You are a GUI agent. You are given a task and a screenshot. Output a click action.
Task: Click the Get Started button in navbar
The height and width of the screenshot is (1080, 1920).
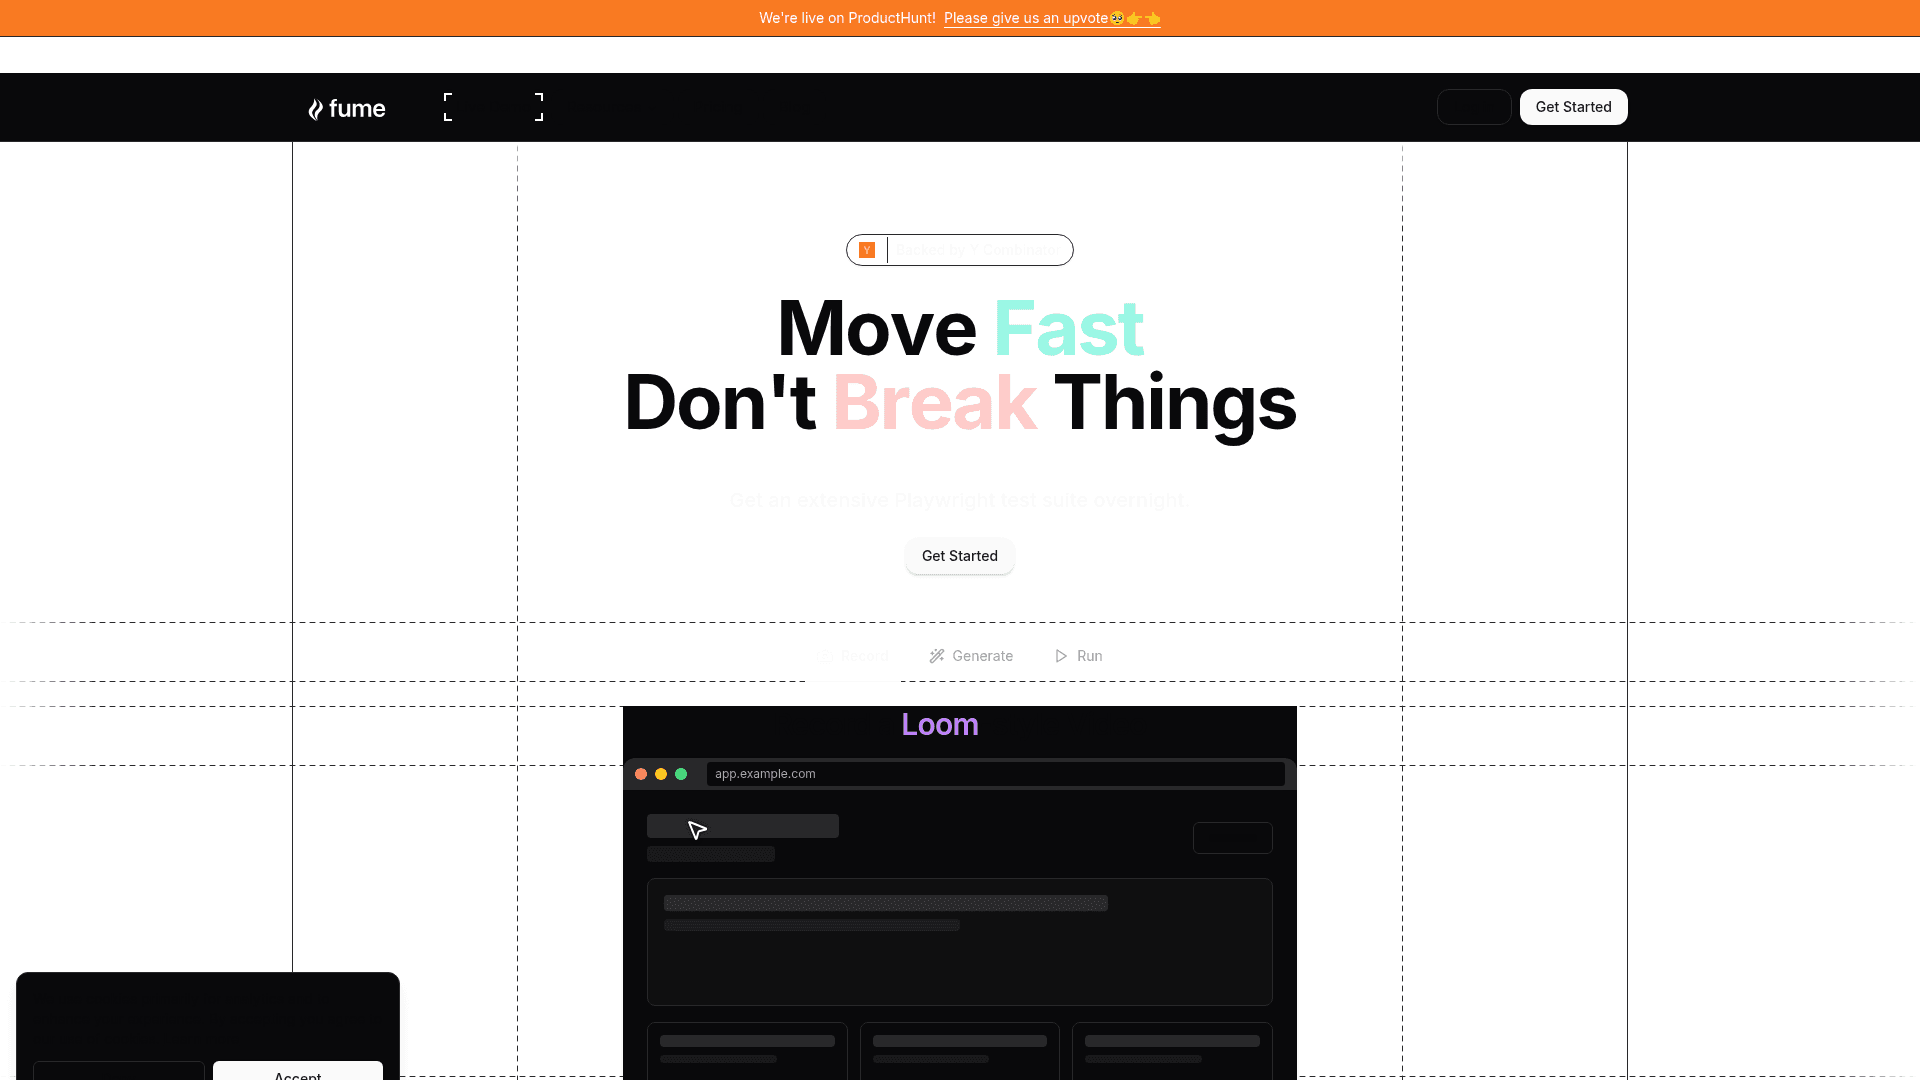pos(1573,107)
